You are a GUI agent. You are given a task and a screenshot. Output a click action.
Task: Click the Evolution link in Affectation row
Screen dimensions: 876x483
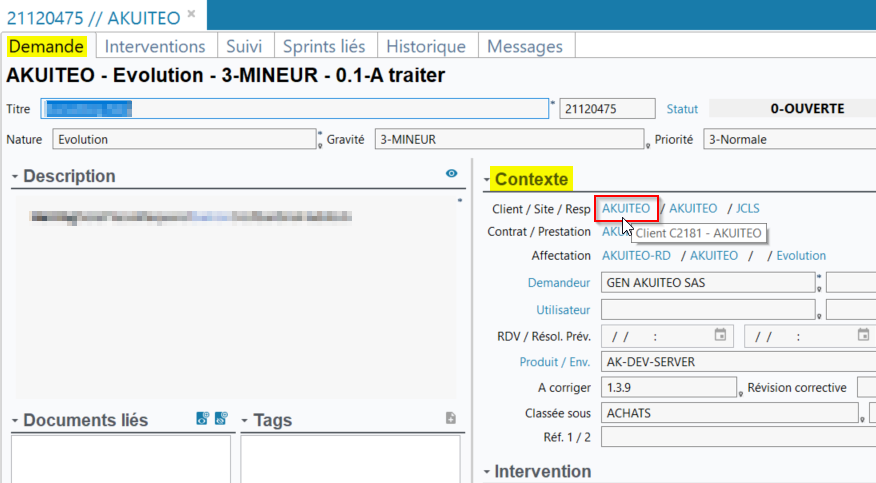coord(801,256)
